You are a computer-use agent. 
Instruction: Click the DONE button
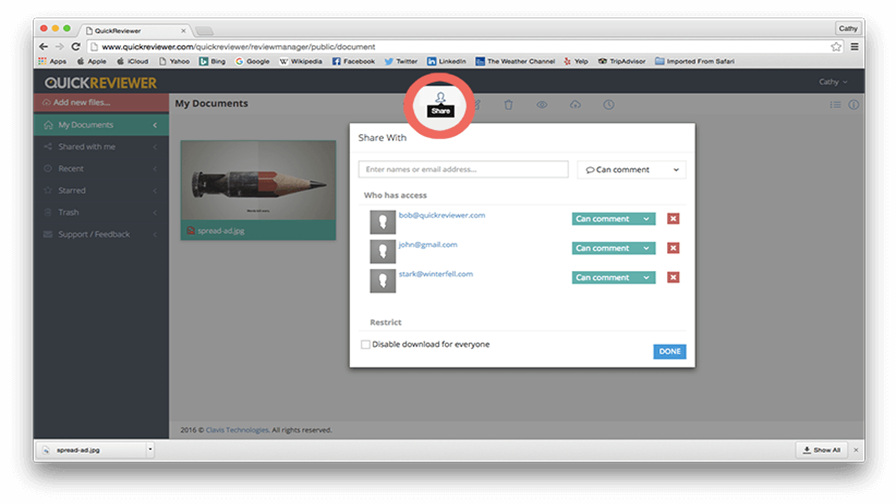(670, 351)
